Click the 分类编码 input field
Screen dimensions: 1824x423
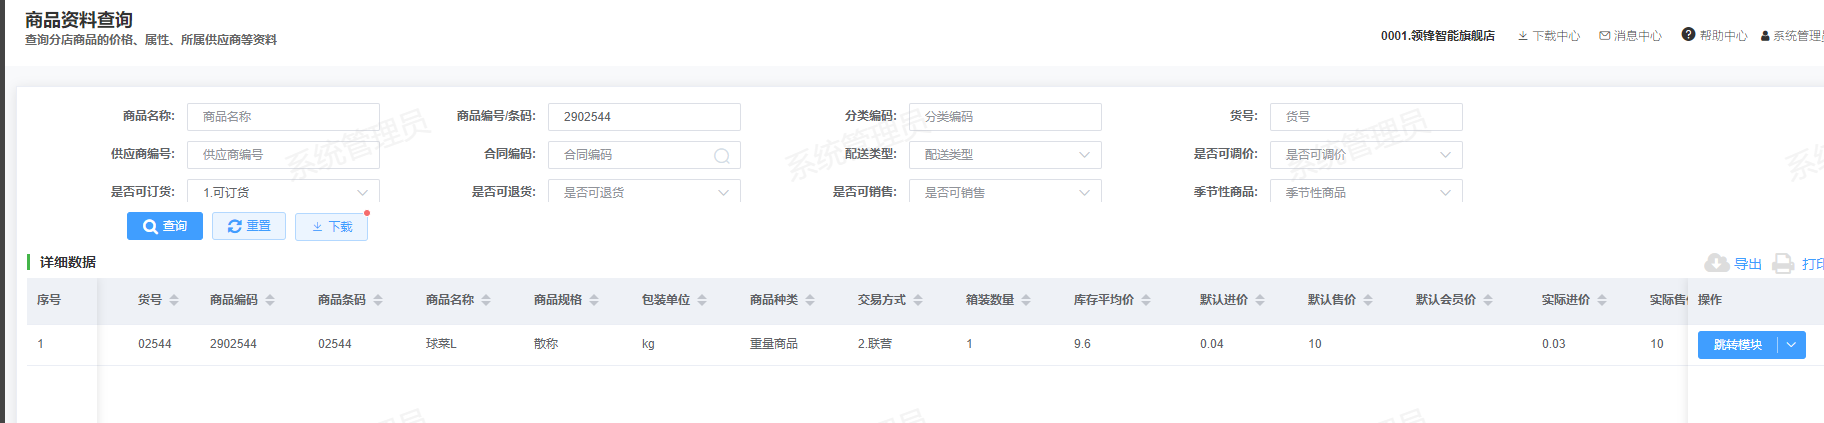coord(1005,117)
